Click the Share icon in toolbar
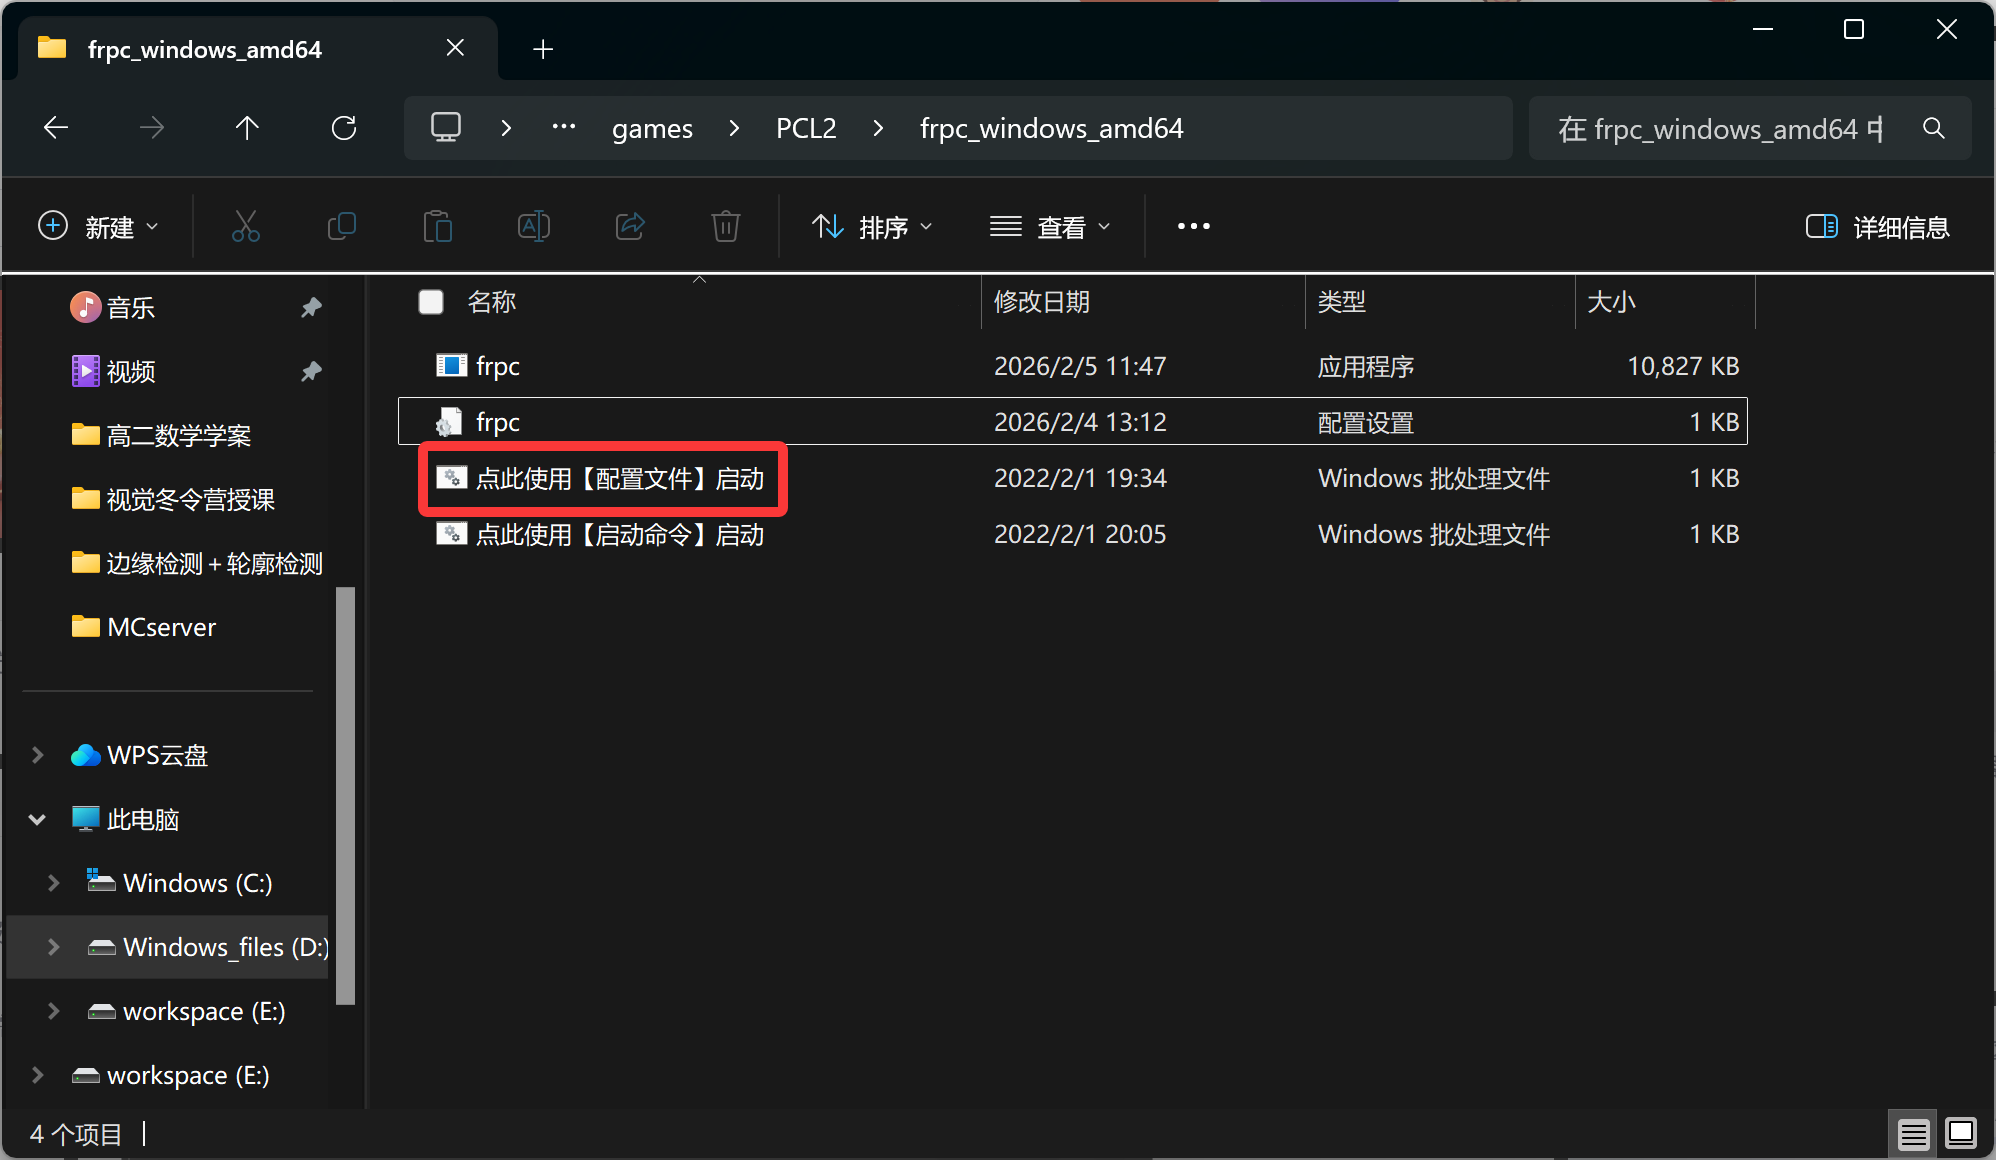This screenshot has width=1996, height=1160. (629, 227)
